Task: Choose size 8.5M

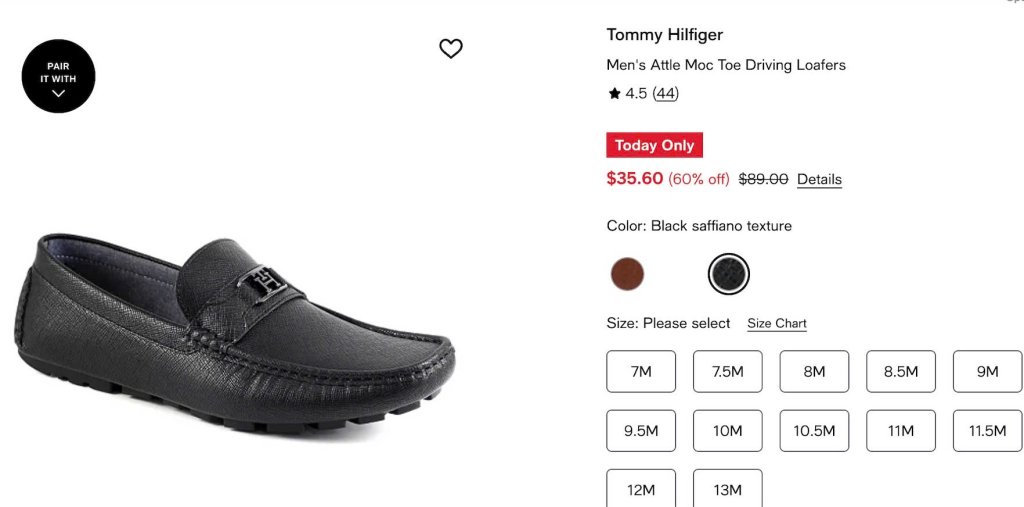Action: pos(901,371)
